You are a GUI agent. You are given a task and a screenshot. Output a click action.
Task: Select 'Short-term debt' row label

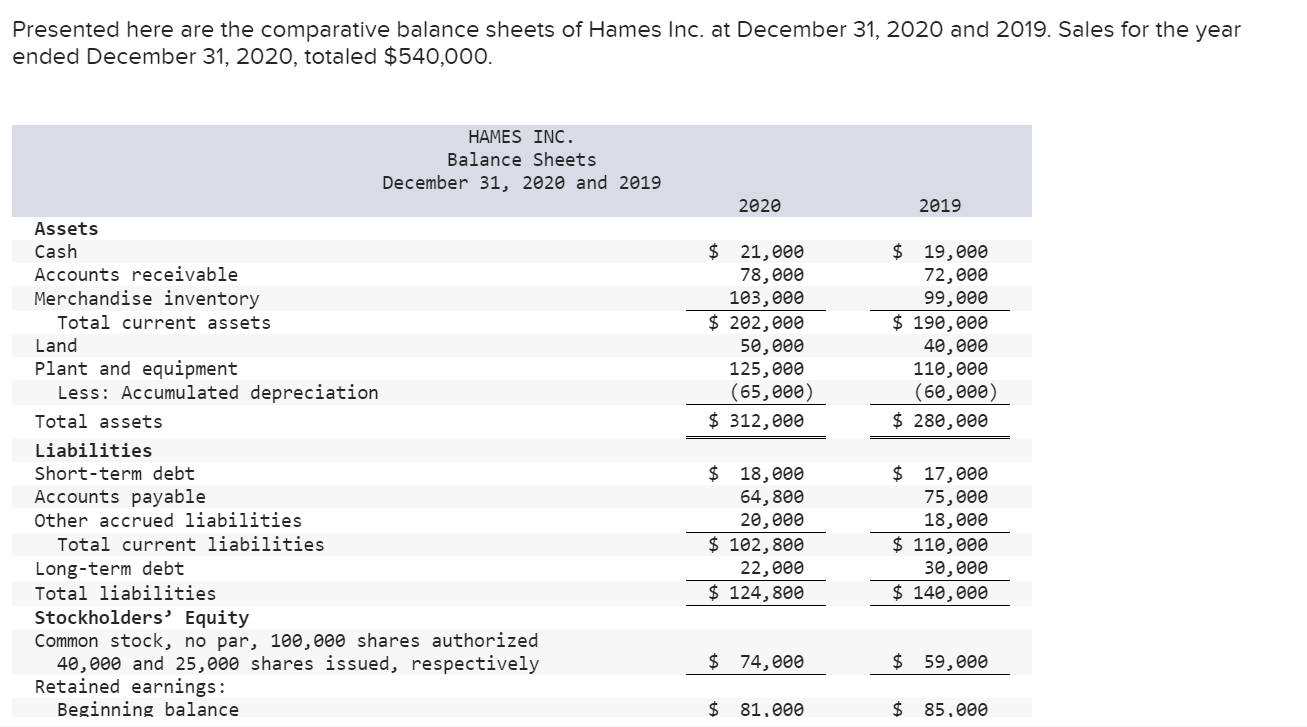115,474
